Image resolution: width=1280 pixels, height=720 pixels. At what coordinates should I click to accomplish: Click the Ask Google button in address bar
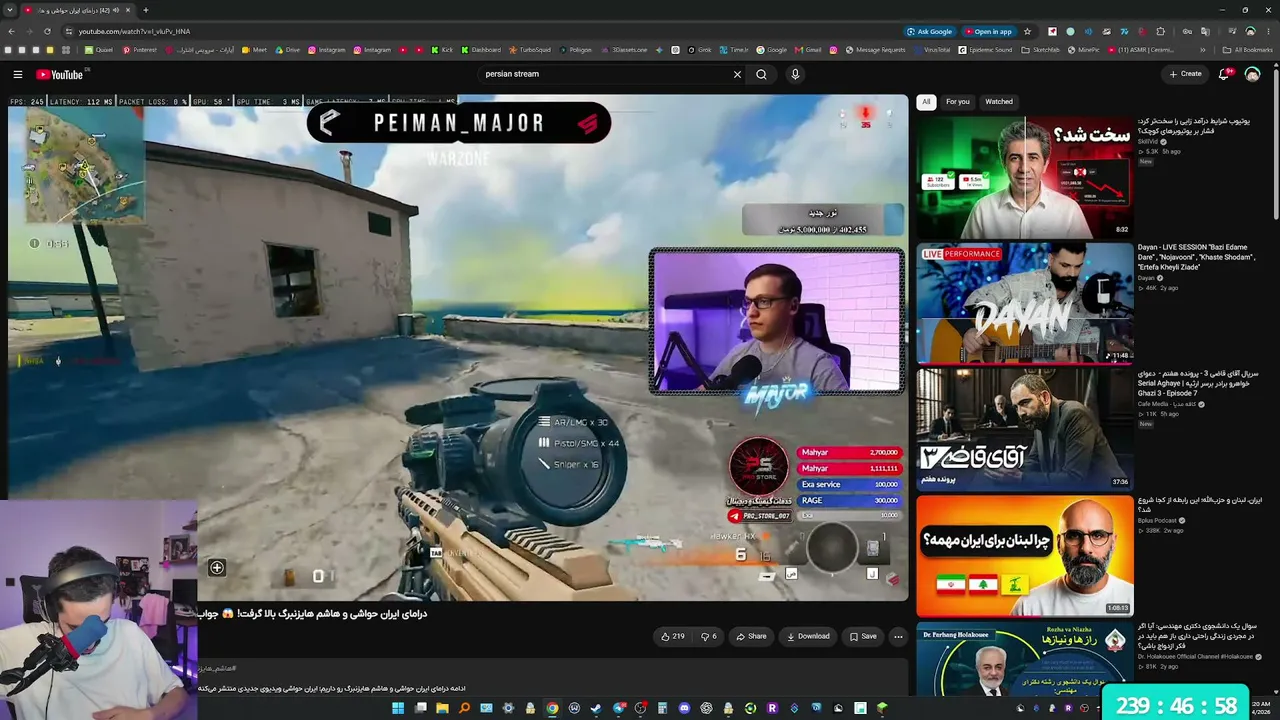[x=930, y=31]
